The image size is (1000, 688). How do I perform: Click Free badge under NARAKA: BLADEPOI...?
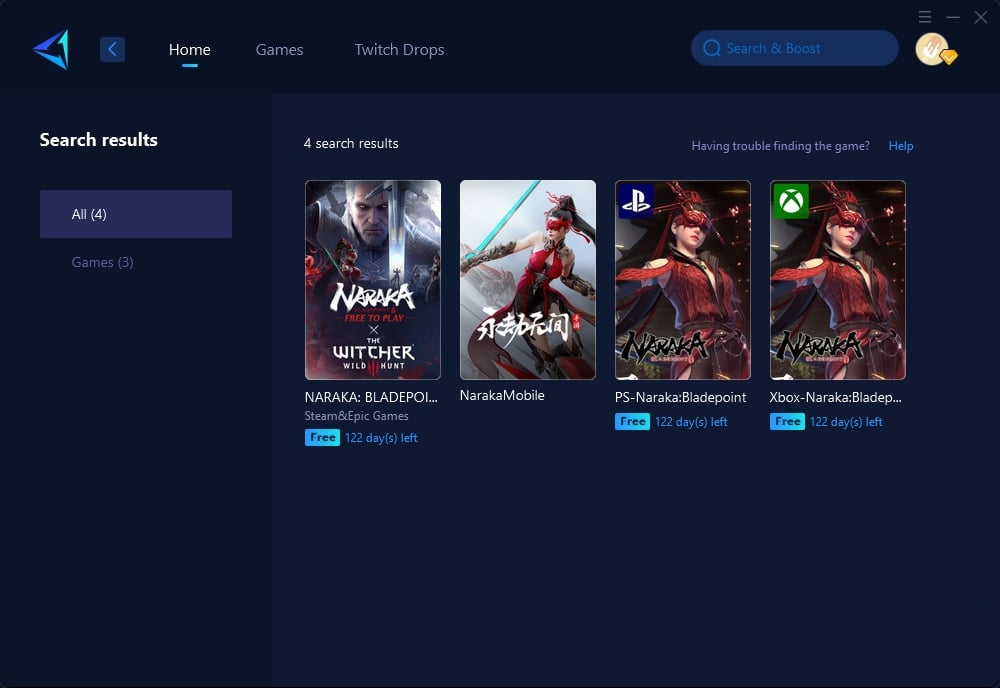[322, 437]
